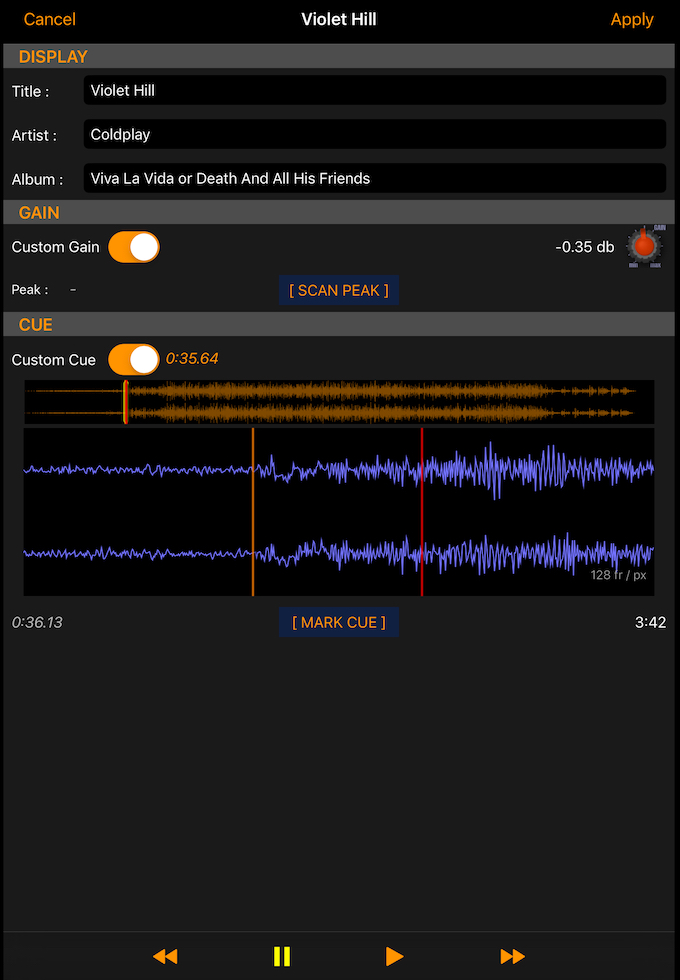The width and height of the screenshot is (680, 980).
Task: Tap the Peak value dash
Action: click(x=73, y=289)
